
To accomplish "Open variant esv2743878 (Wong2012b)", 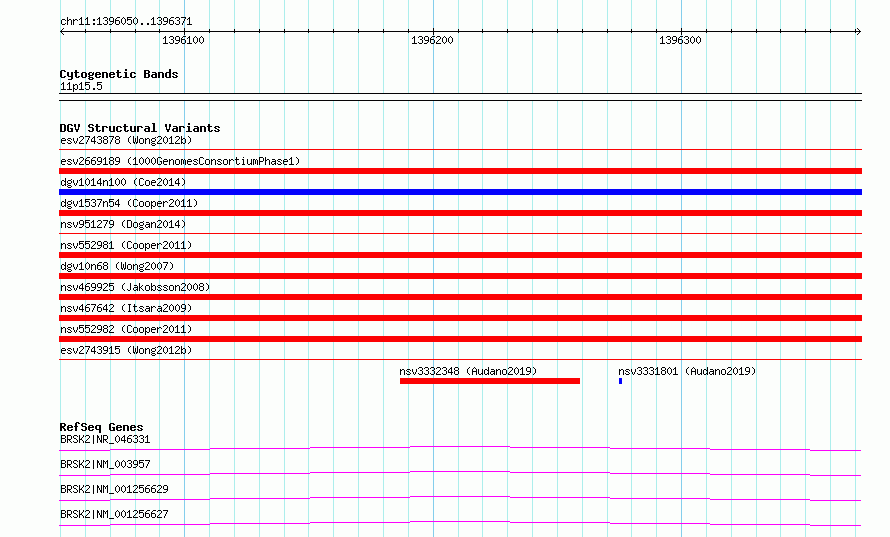I will pyautogui.click(x=126, y=140).
